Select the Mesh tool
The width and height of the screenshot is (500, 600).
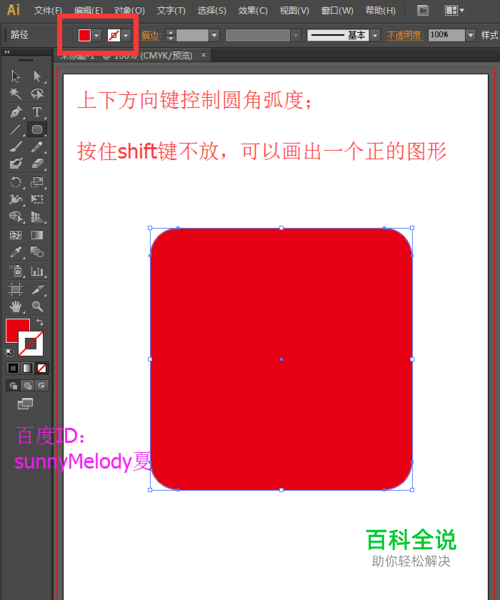click(x=16, y=235)
